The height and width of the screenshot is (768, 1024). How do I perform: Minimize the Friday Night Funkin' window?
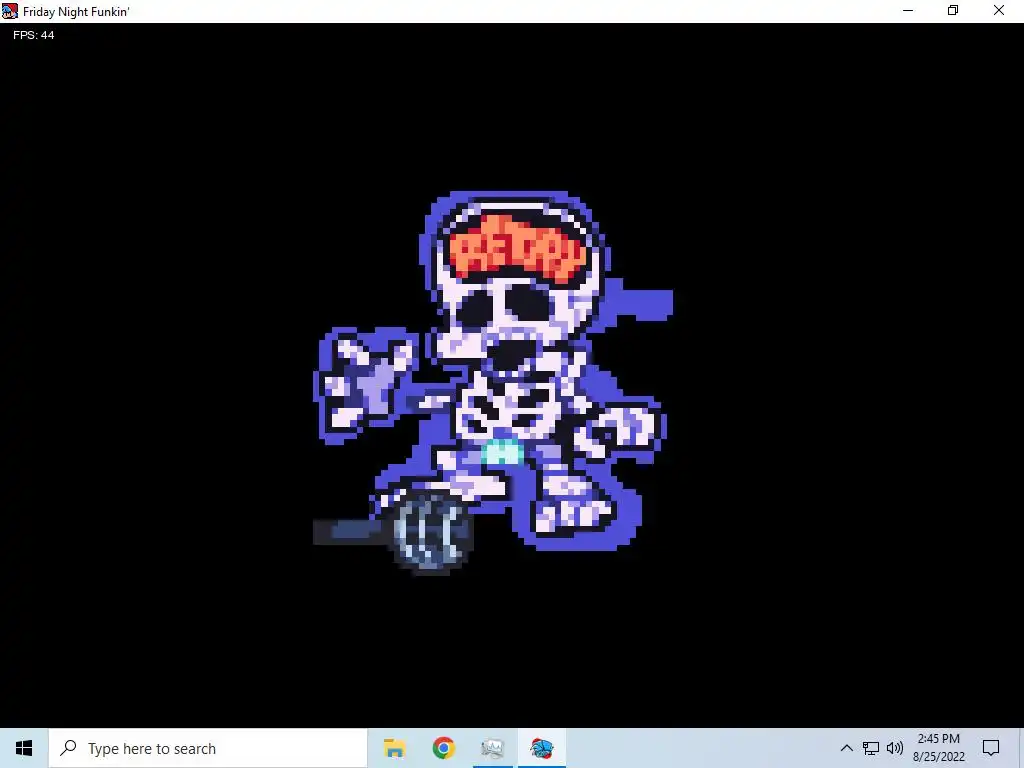coord(908,10)
